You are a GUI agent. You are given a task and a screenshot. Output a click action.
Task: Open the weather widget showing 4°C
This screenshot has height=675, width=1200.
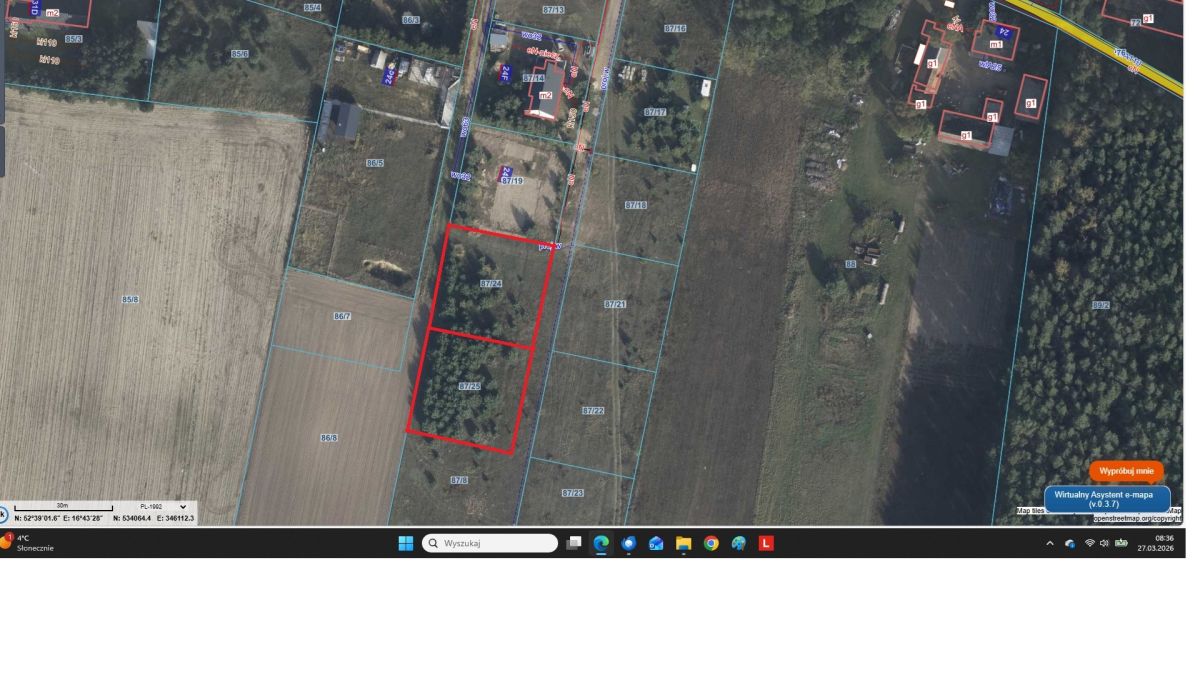pos(30,543)
